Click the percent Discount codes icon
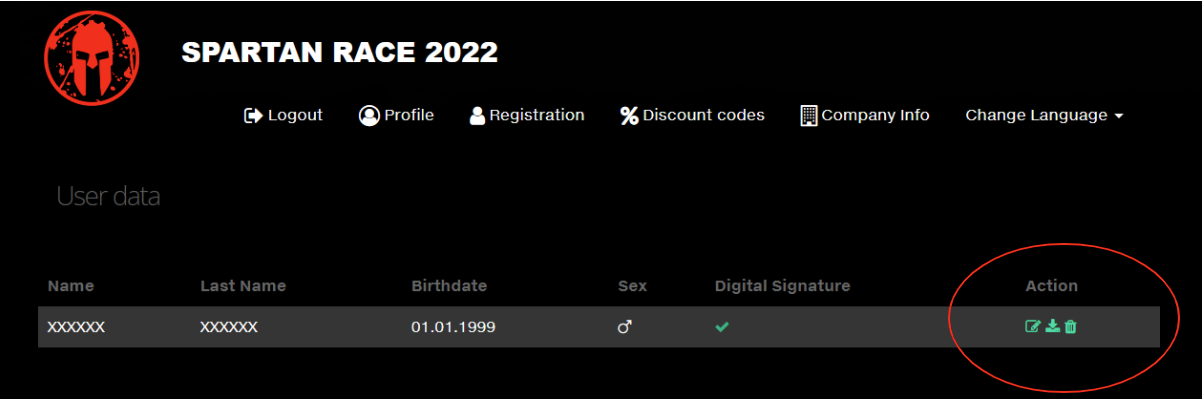Image resolution: width=1202 pixels, height=400 pixels. pyautogui.click(x=629, y=116)
